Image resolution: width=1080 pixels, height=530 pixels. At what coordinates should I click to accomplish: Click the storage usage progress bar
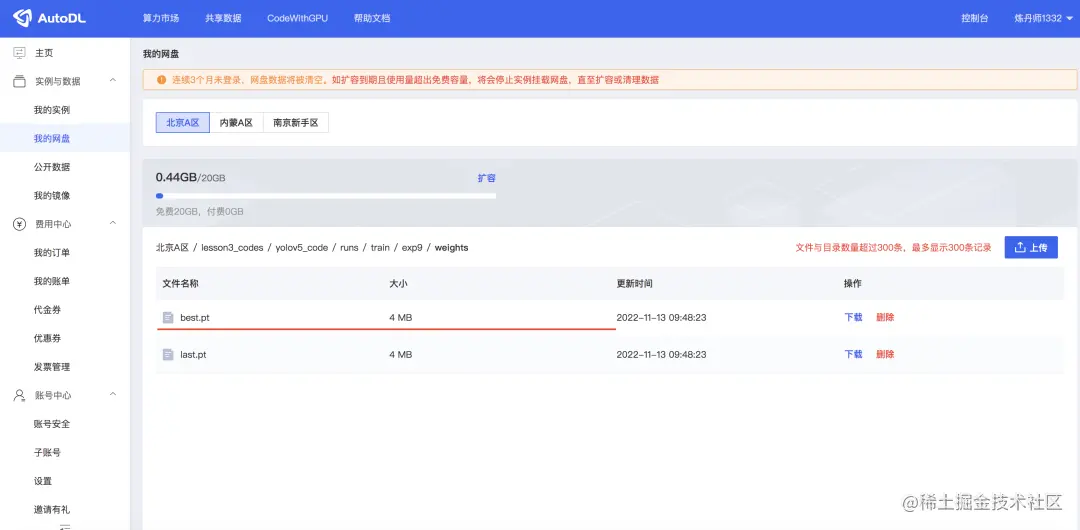326,196
